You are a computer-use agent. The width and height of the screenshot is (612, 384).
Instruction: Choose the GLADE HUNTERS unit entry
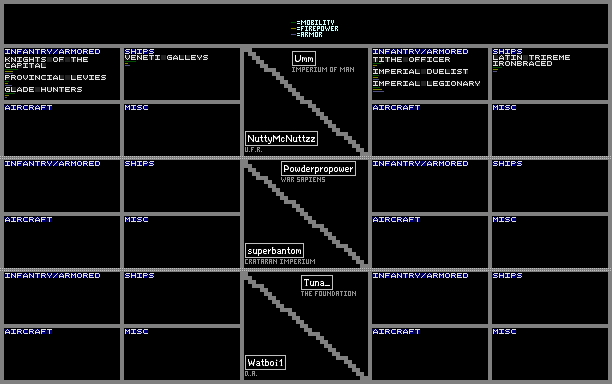coord(44,89)
